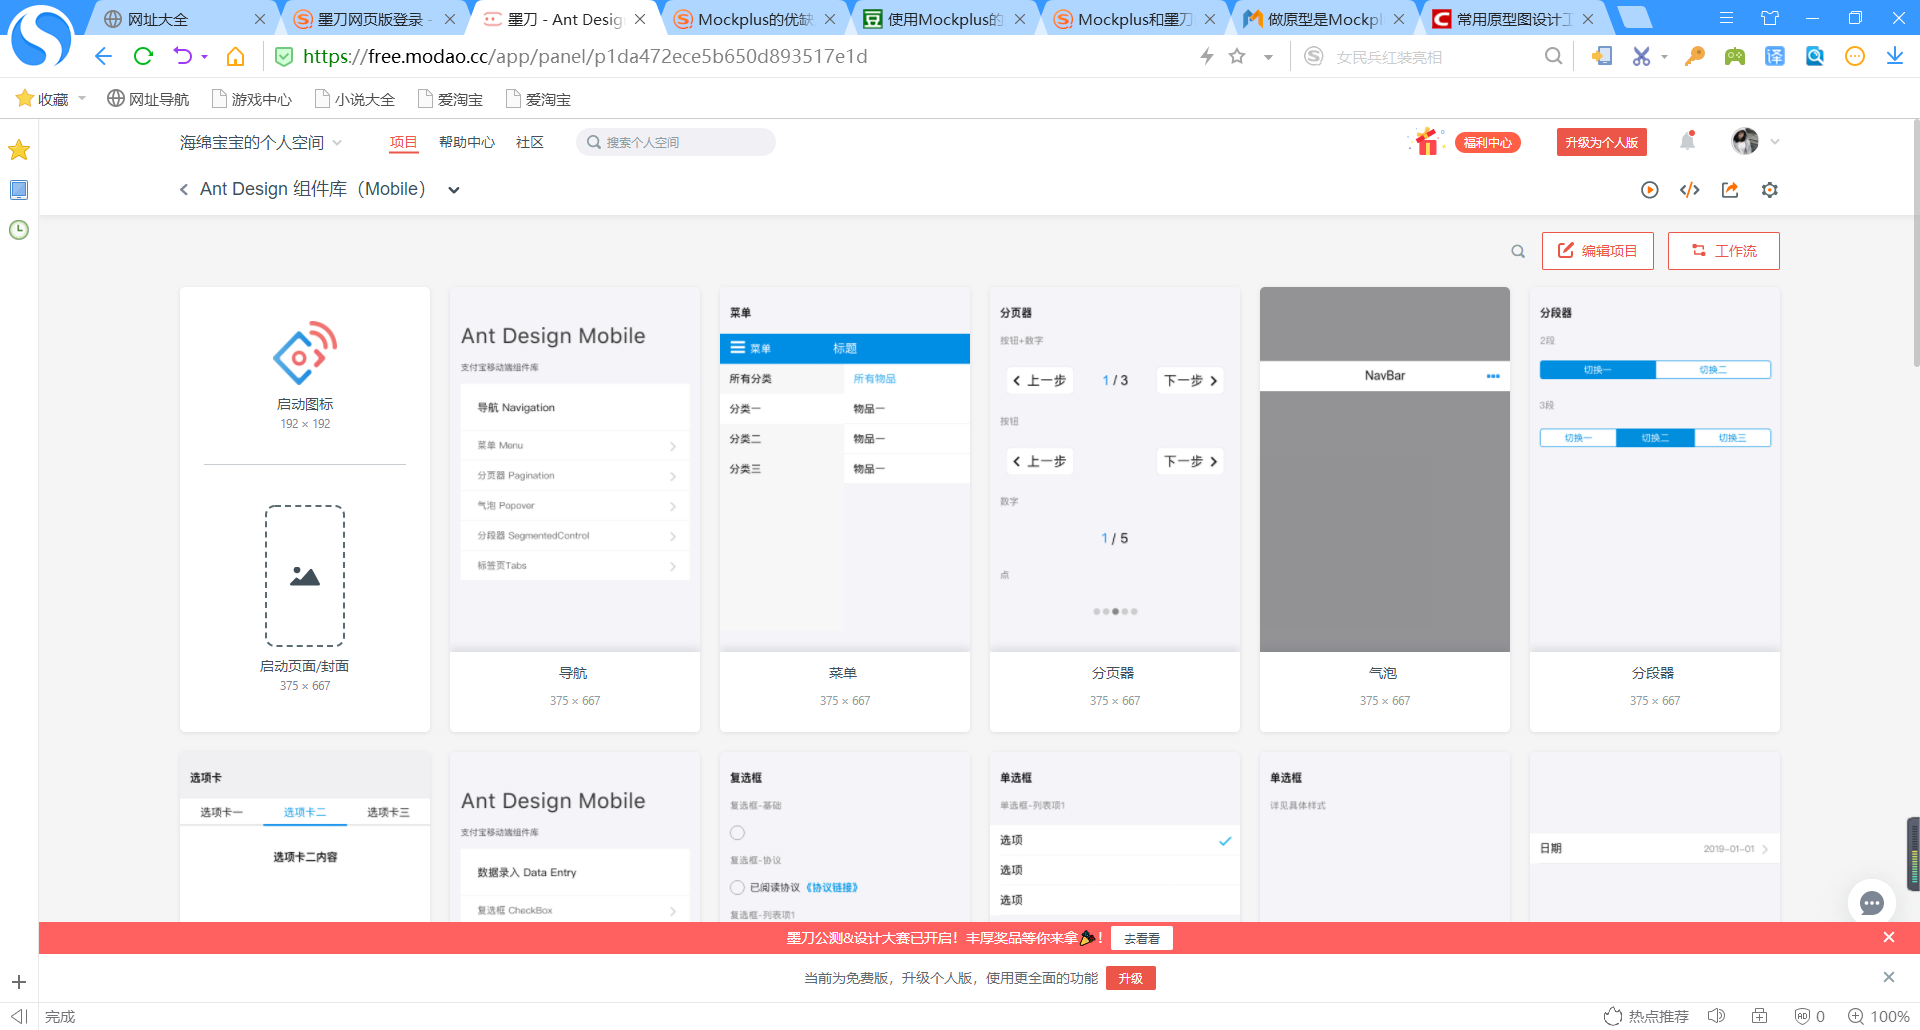The width and height of the screenshot is (1920, 1030).
Task: Select the 切换二 segment in 2段 control
Action: point(1713,370)
